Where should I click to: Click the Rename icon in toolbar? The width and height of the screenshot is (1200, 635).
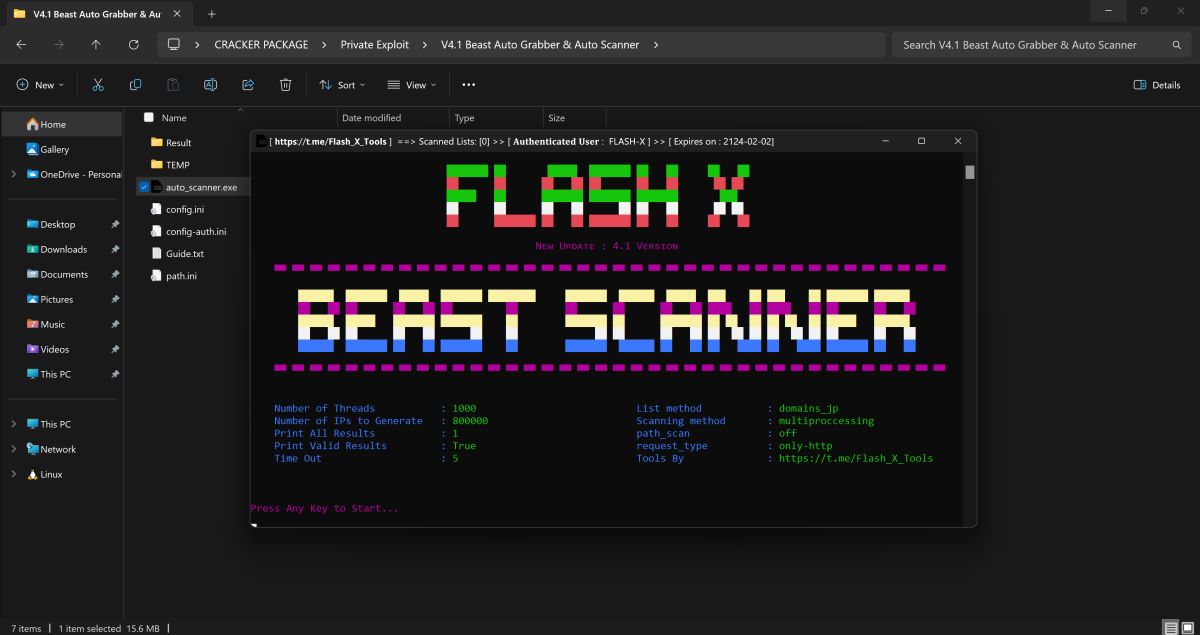tap(210, 85)
